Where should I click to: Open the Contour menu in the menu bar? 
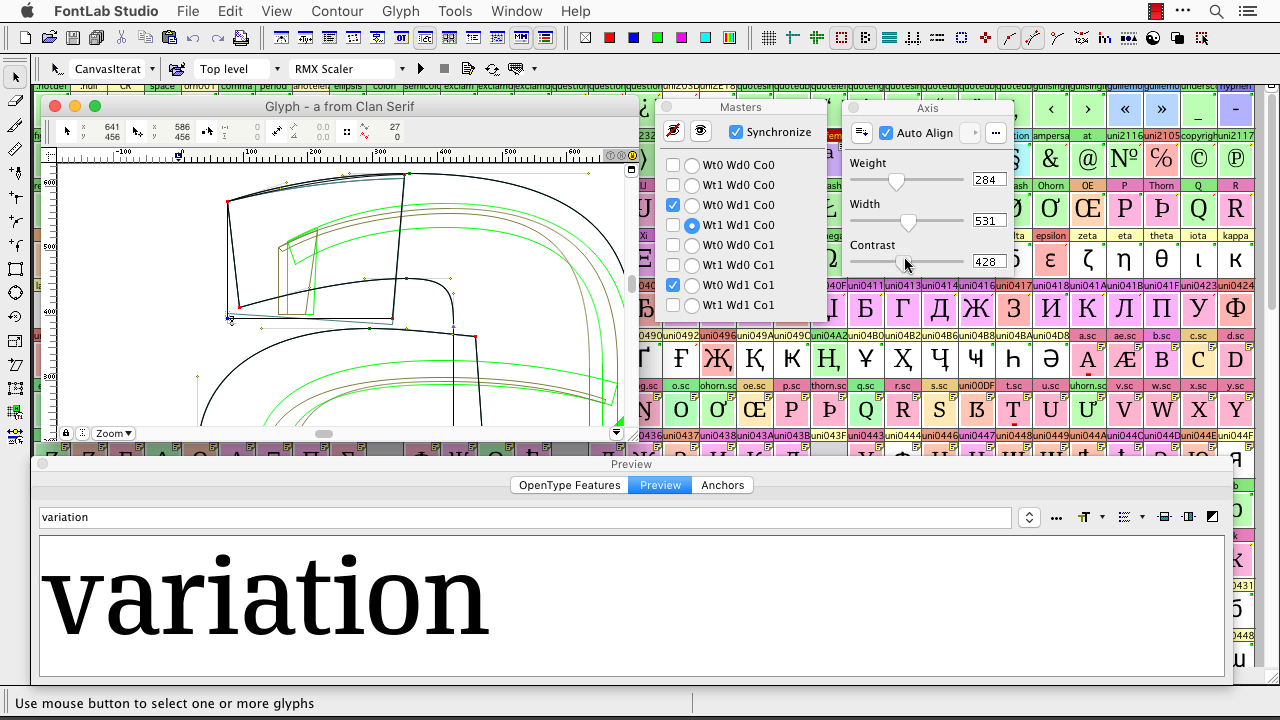[337, 11]
